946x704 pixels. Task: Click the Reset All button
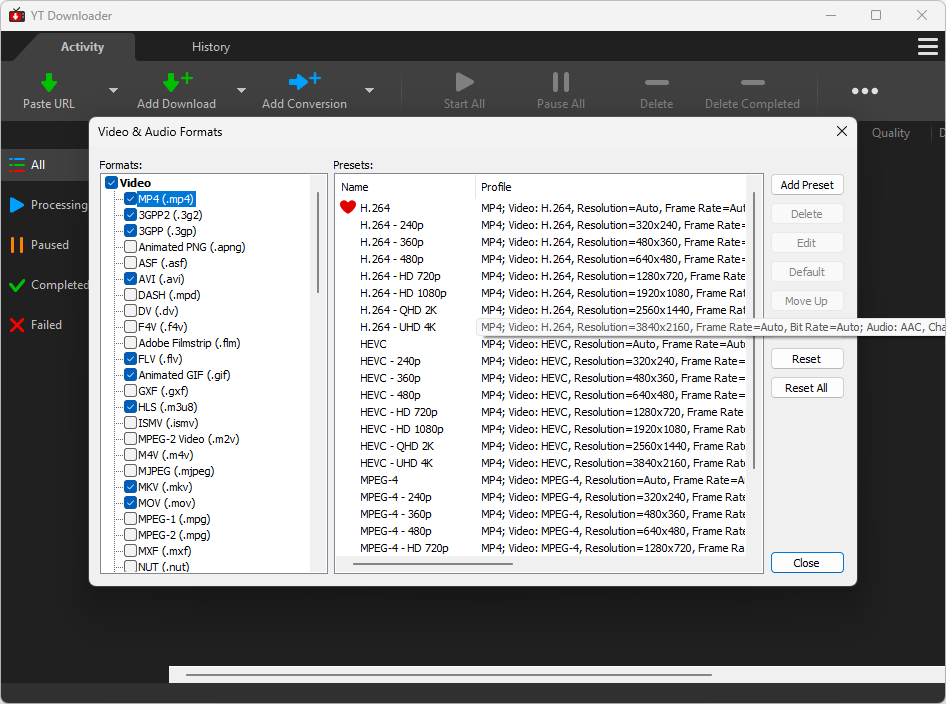pos(807,388)
